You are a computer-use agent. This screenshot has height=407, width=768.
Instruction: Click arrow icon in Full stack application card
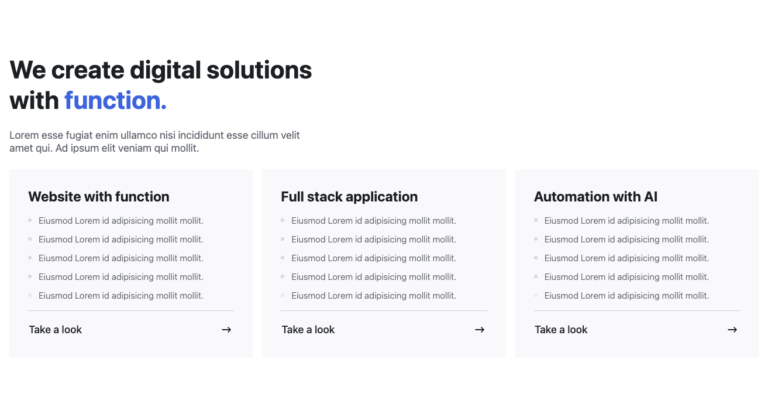pyautogui.click(x=480, y=330)
